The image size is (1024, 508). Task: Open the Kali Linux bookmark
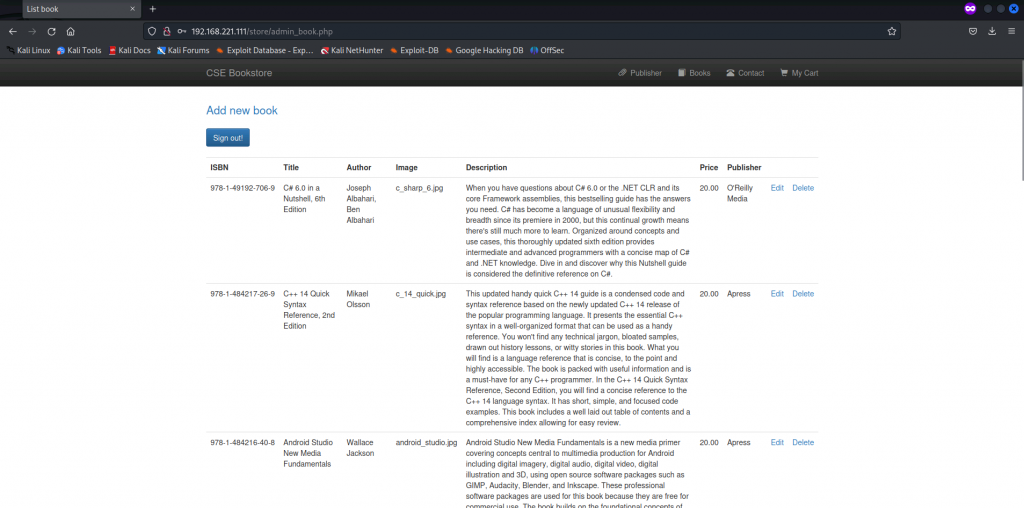(x=29, y=50)
